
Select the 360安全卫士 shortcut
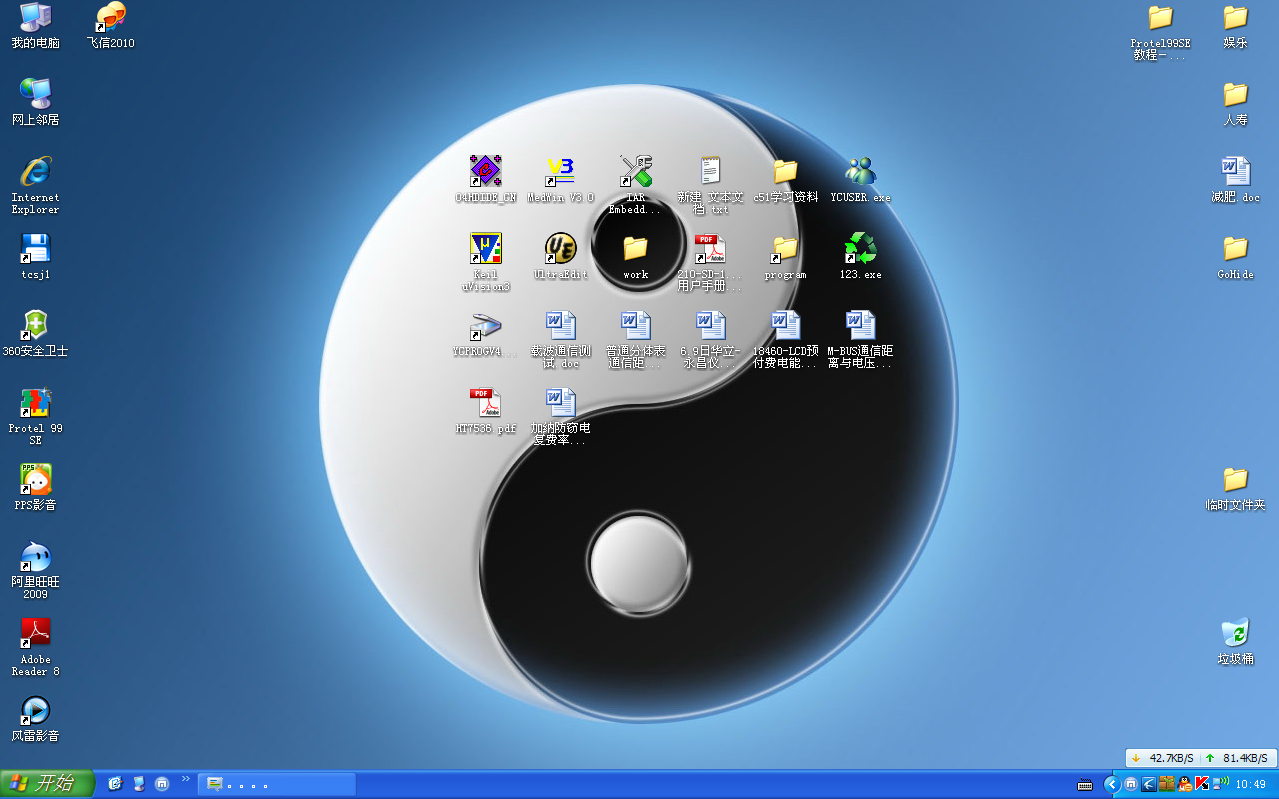point(35,326)
